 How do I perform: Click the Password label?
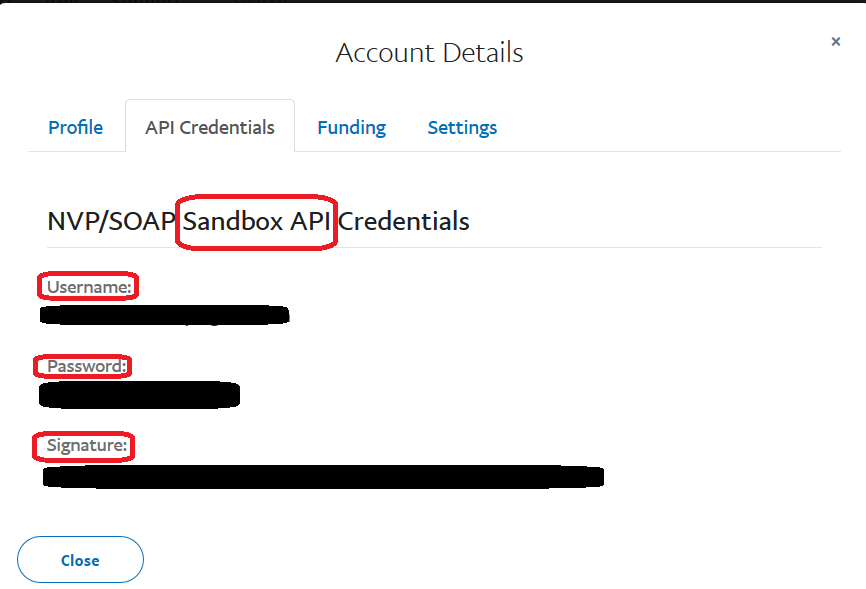86,366
